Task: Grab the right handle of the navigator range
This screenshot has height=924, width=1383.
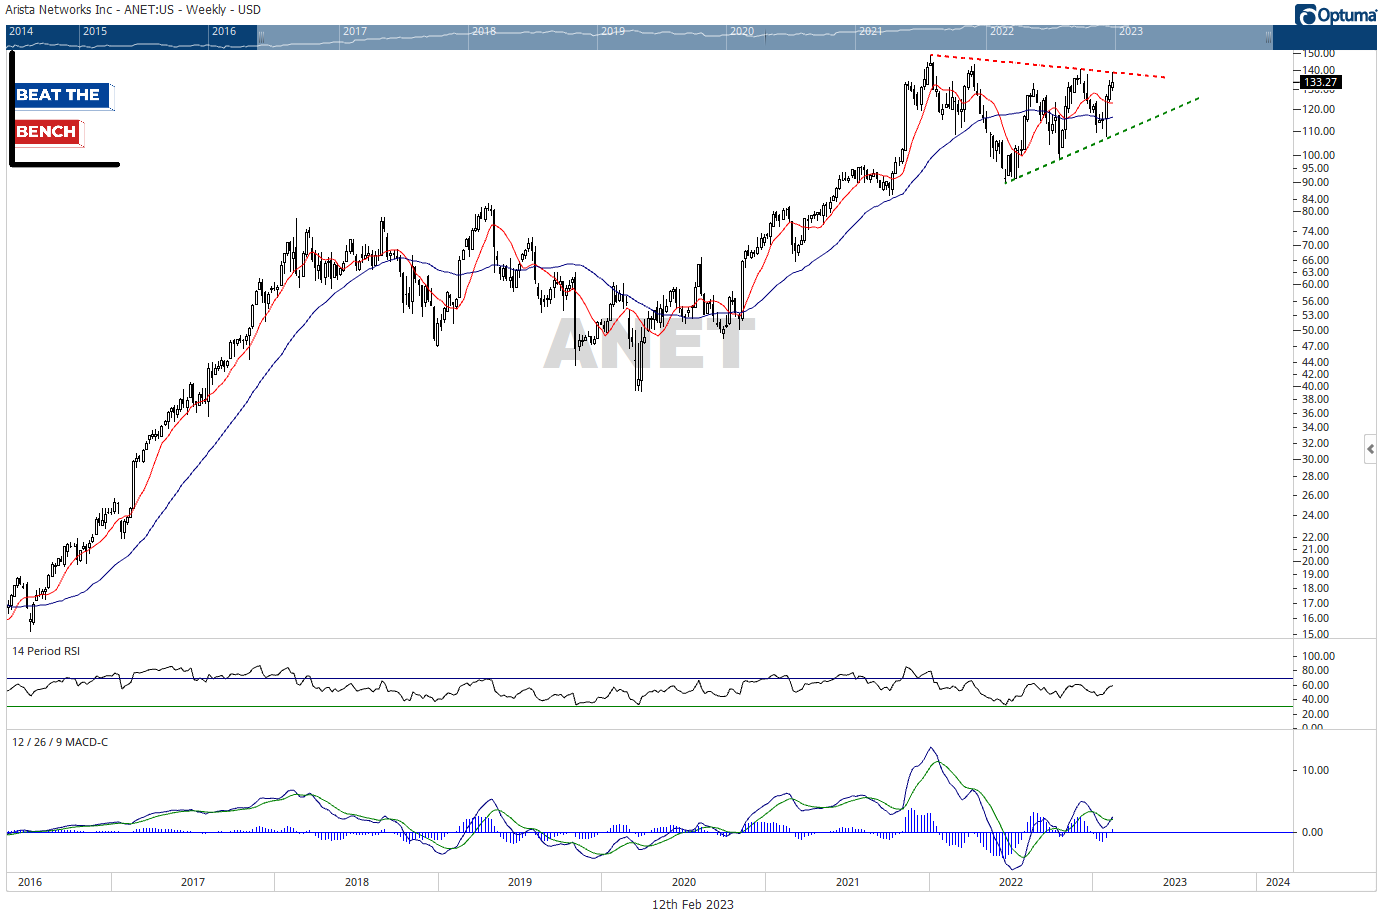Action: click(x=1268, y=36)
